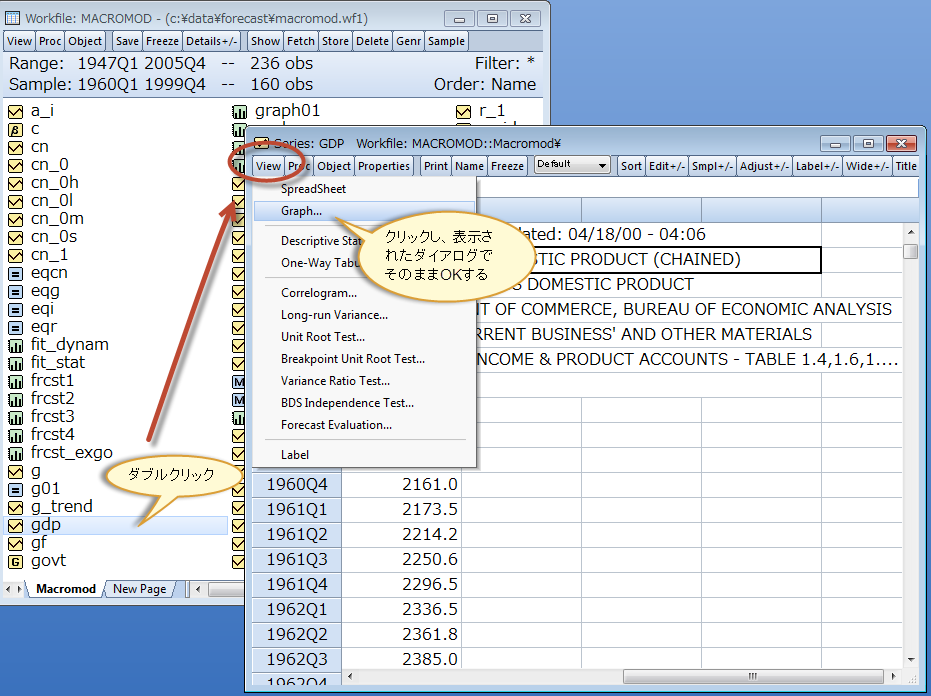This screenshot has width=931, height=696.
Task: Click the fit_stat graph icon
Action: click(x=15, y=363)
